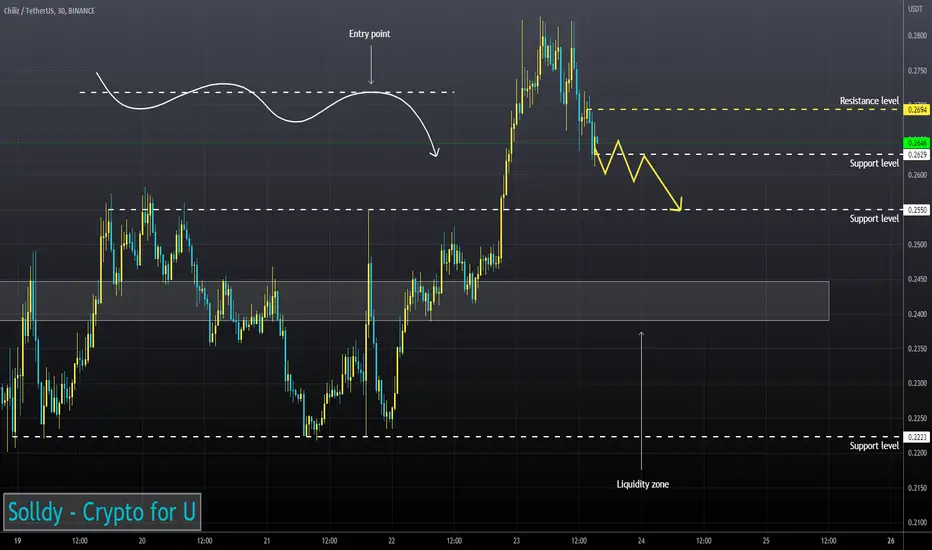Select the yellow 0.2694 resistance price tag
This screenshot has width=932, height=550.
(917, 110)
